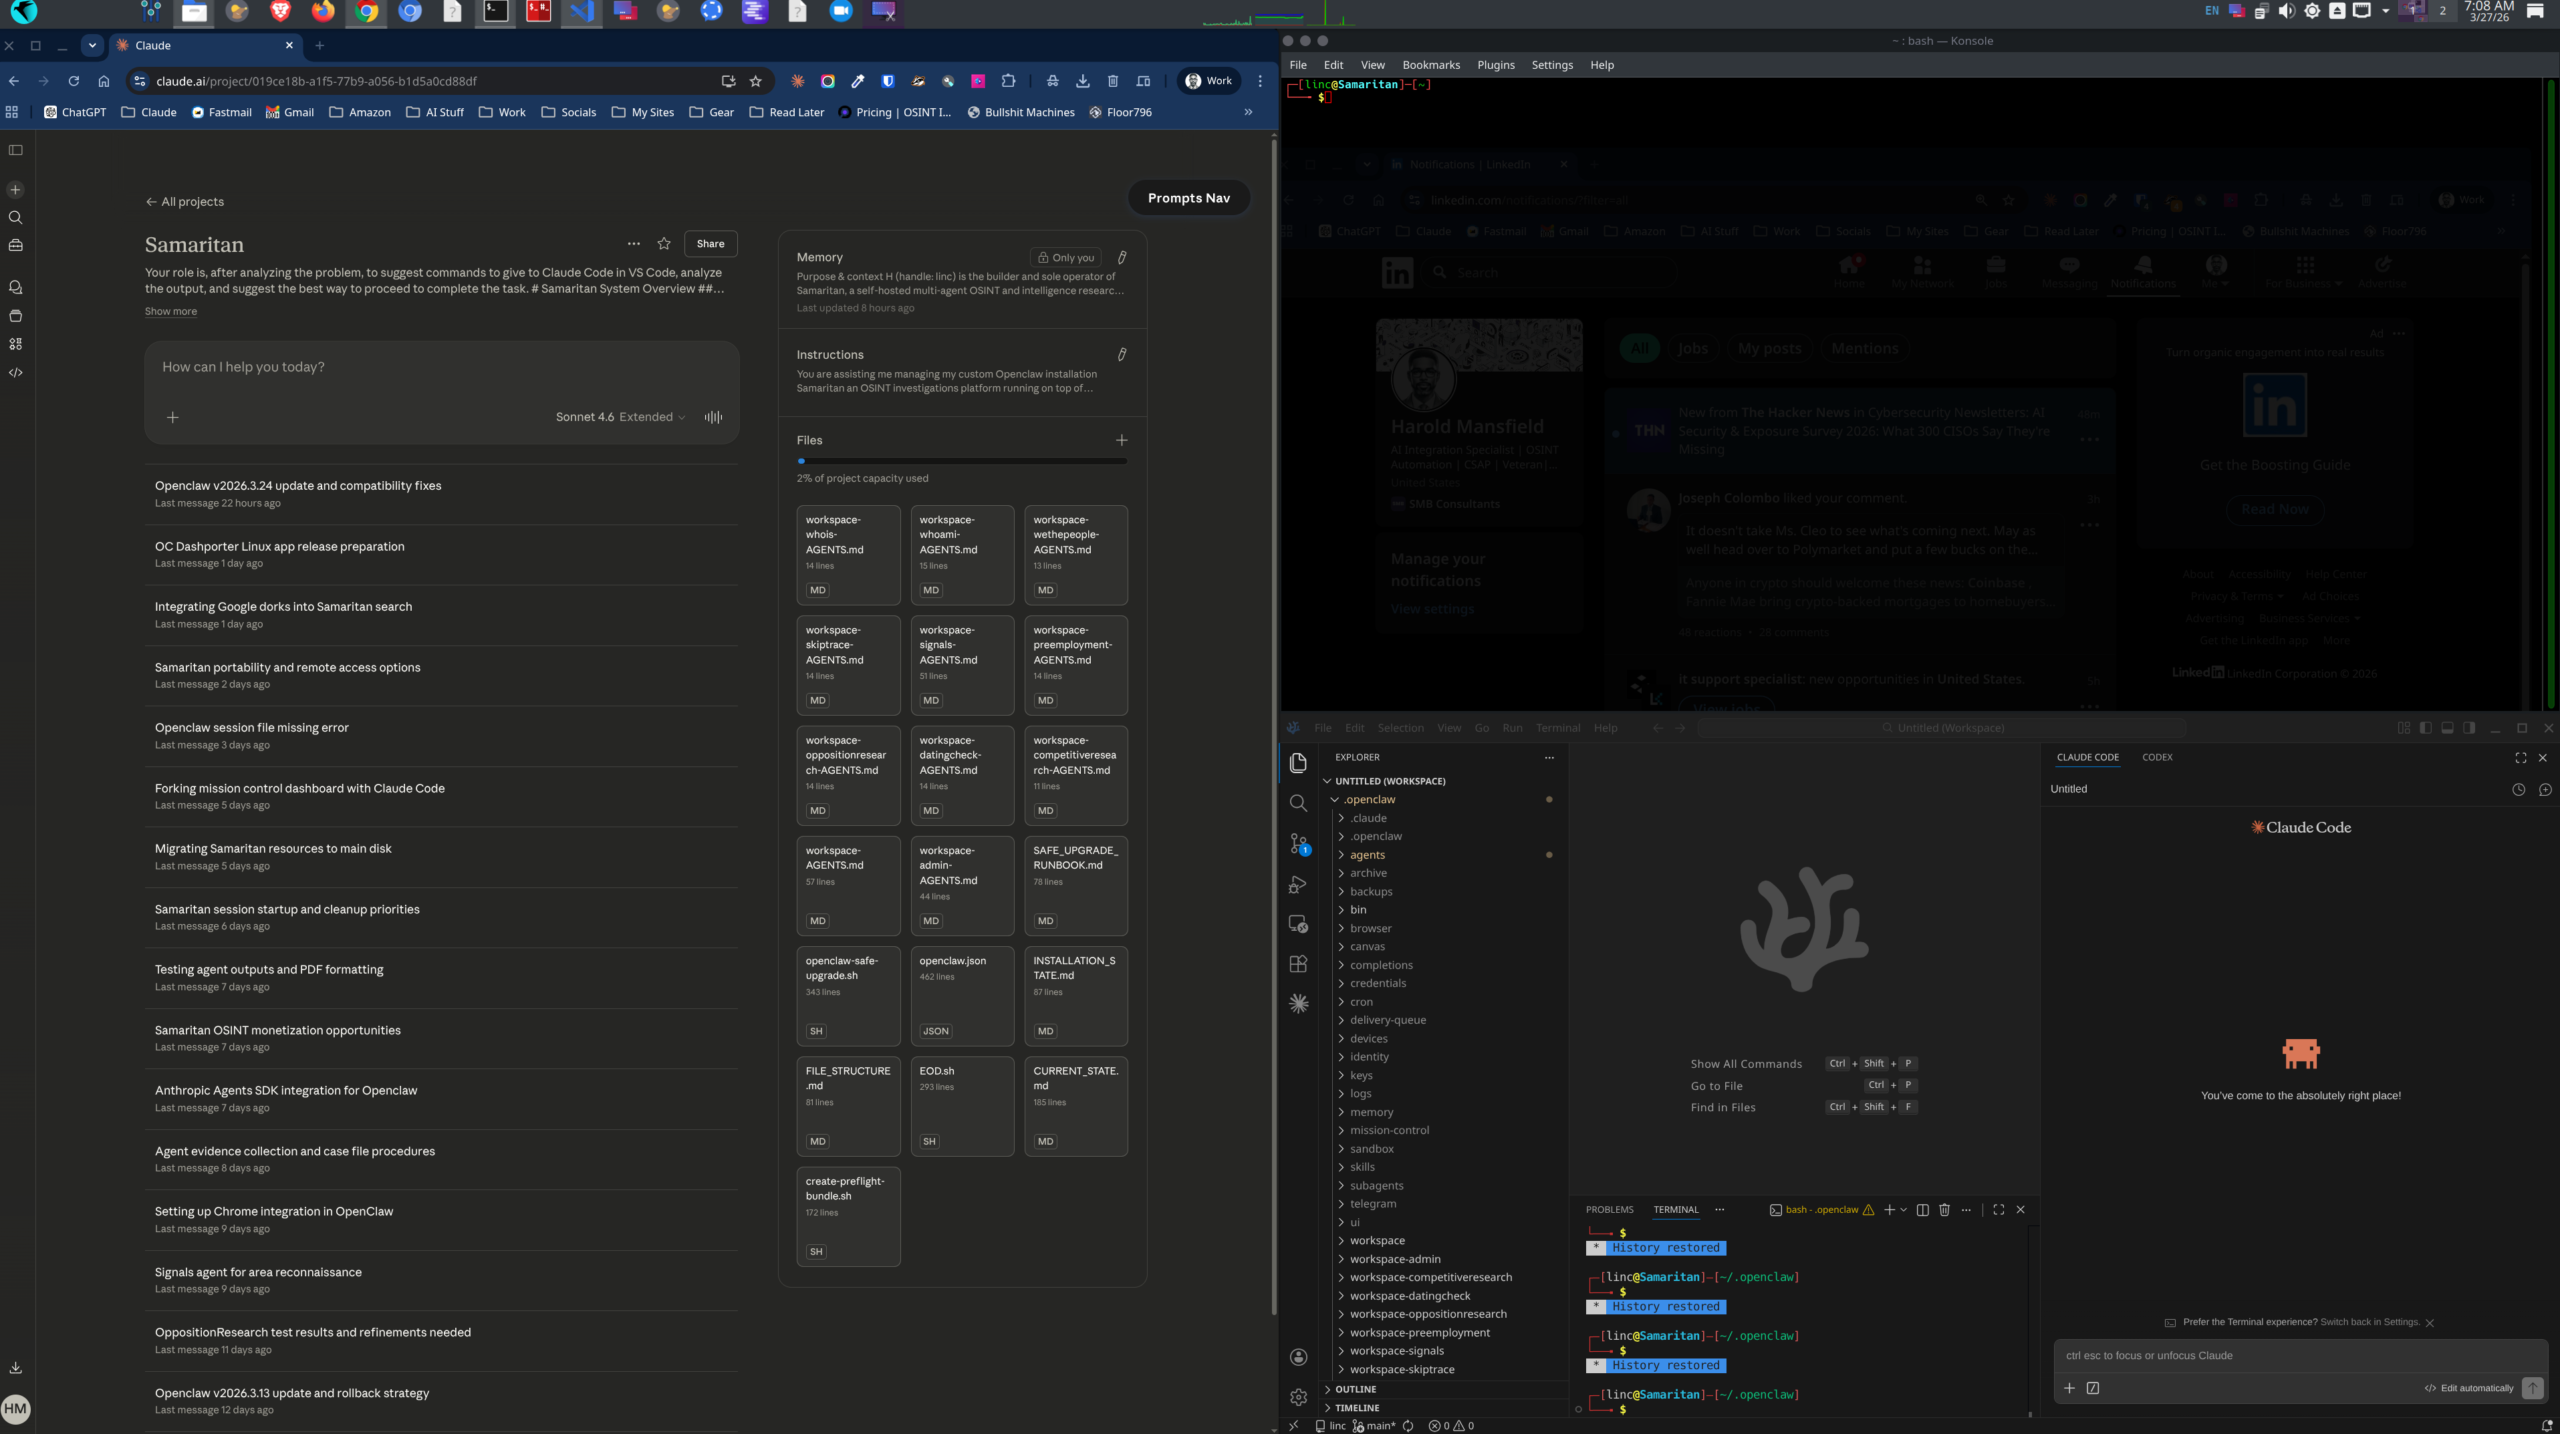Open the Prompts Nav button
This screenshot has width=2560, height=1434.
tap(1189, 198)
